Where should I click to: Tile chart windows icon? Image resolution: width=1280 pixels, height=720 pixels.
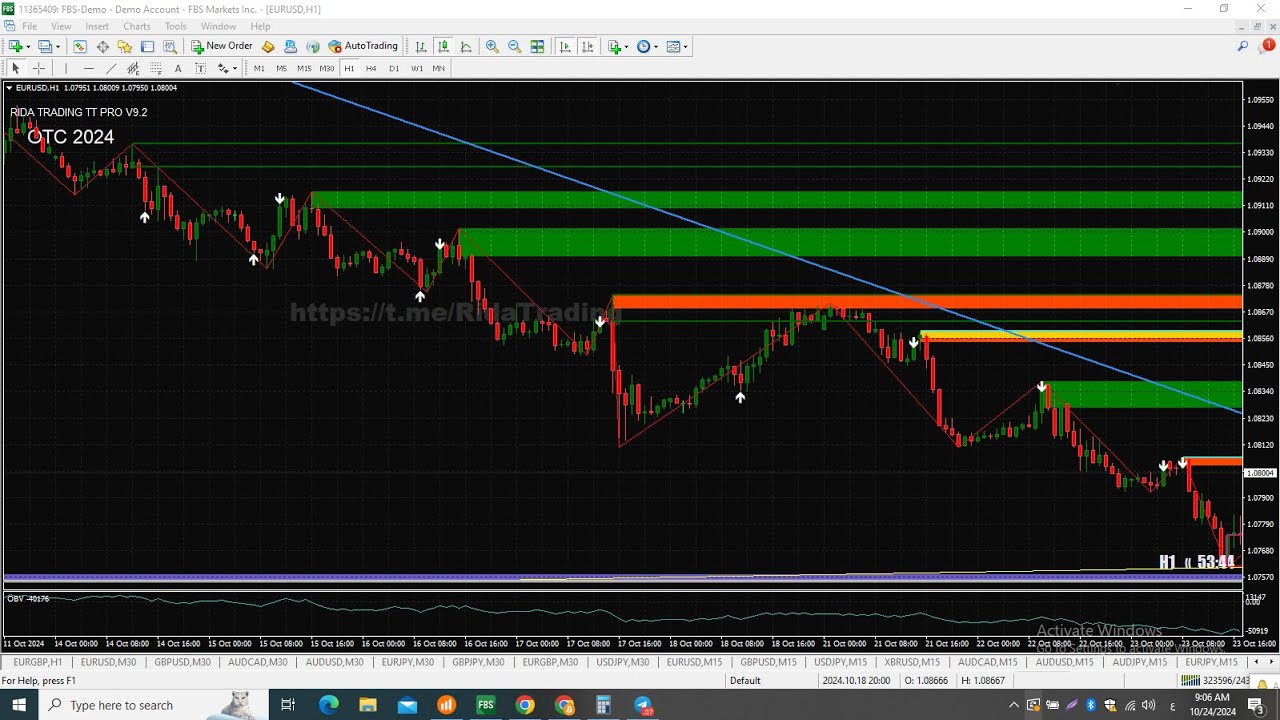click(537, 46)
